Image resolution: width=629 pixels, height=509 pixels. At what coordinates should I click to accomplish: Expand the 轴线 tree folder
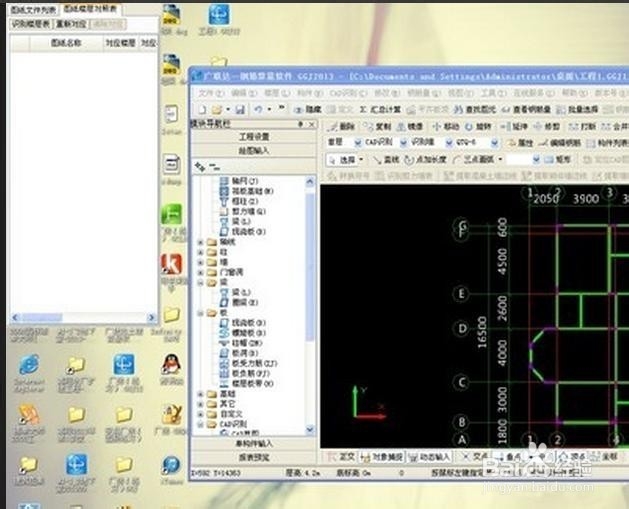(x=201, y=242)
